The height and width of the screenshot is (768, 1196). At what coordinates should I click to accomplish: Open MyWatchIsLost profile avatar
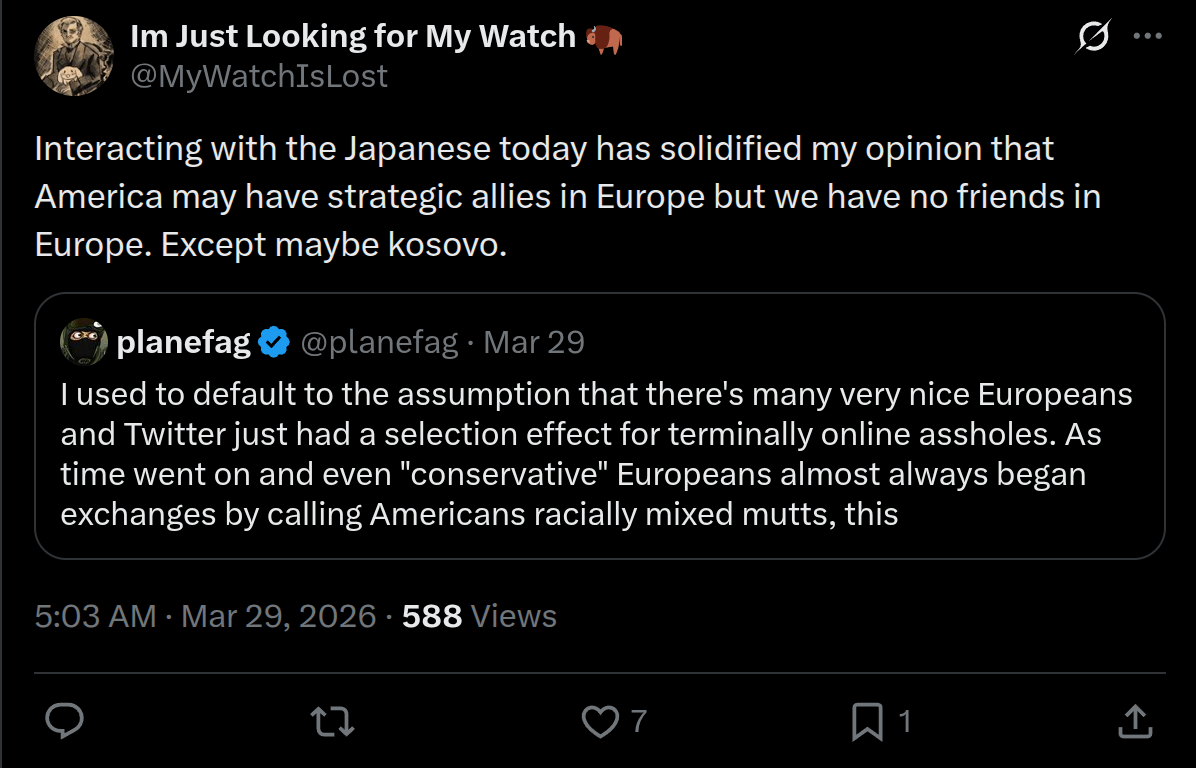(75, 56)
